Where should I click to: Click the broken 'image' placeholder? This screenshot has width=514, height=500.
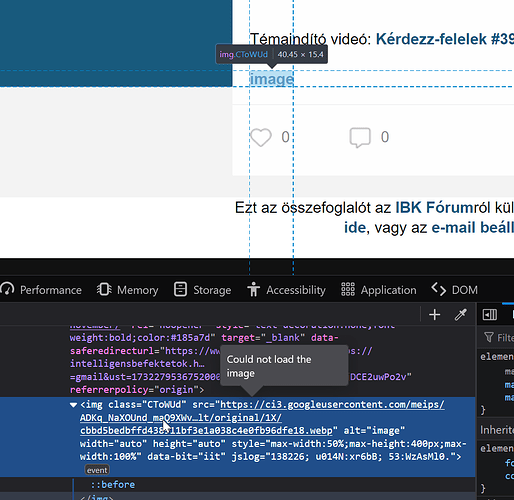[272, 79]
